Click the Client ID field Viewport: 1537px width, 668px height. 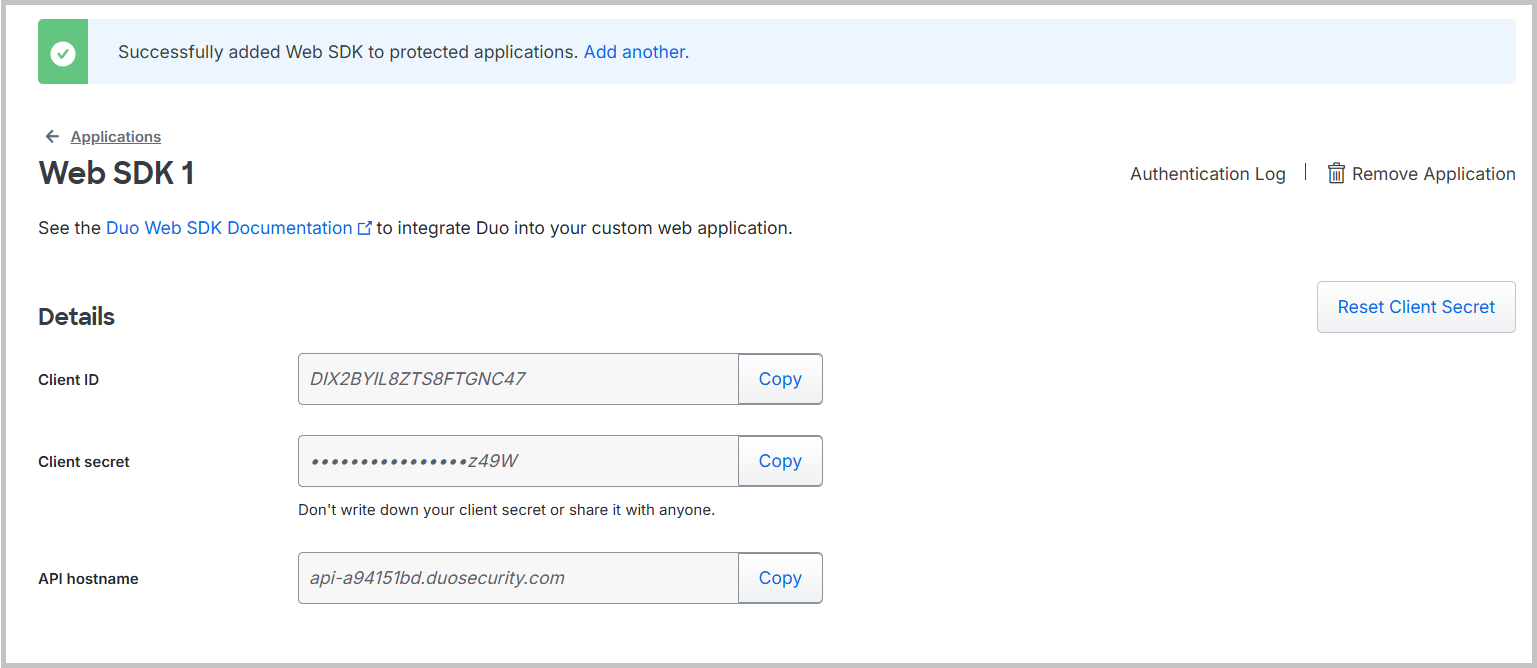click(518, 379)
